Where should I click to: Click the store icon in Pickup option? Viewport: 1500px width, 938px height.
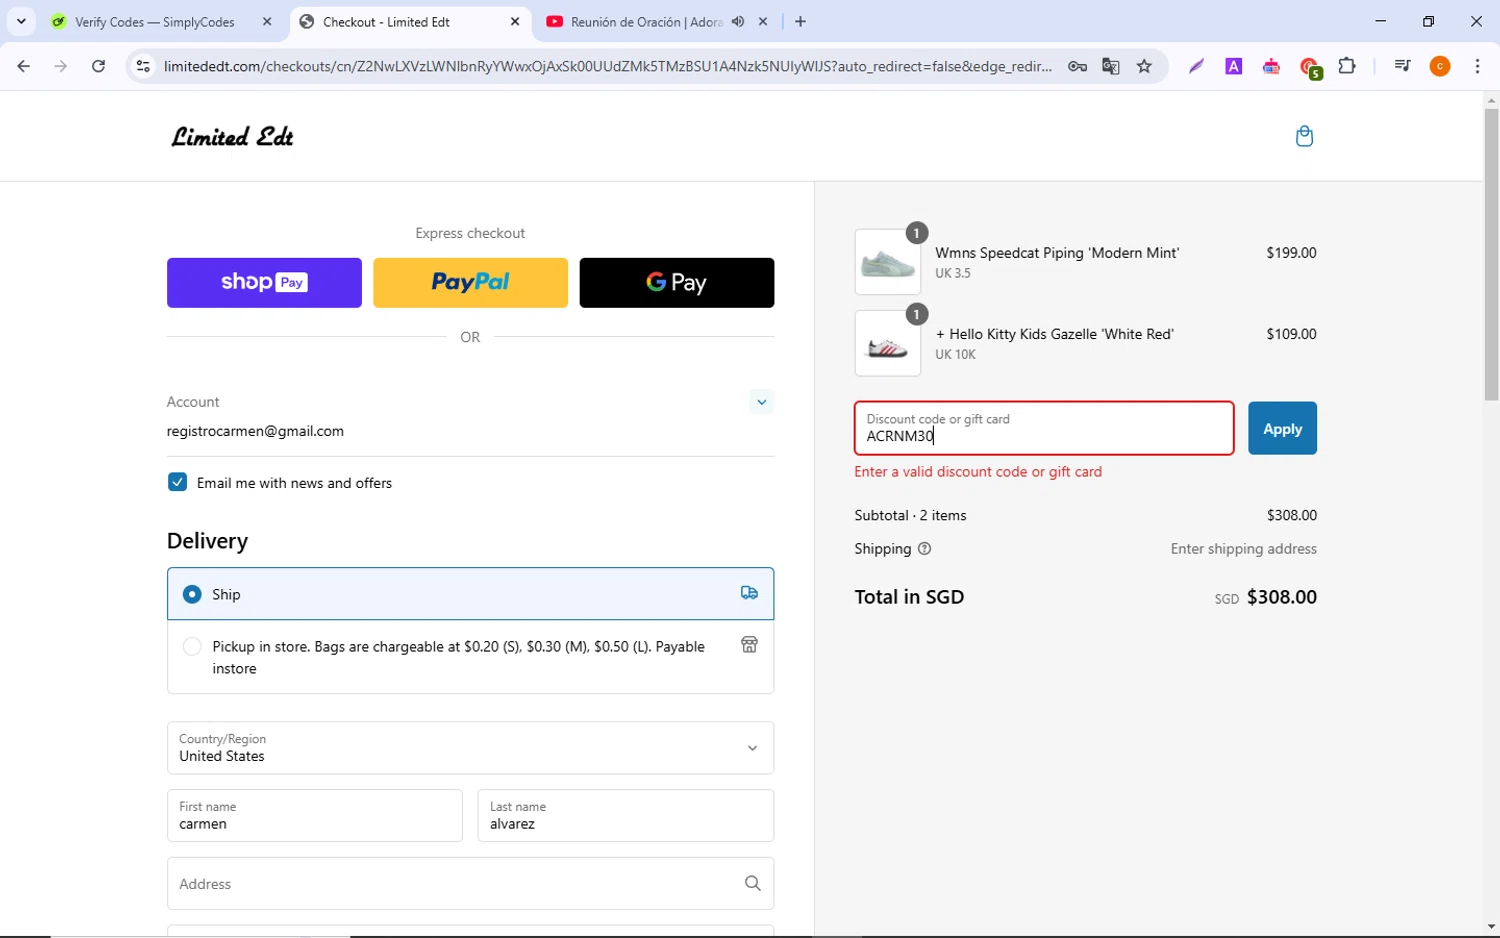(x=749, y=645)
